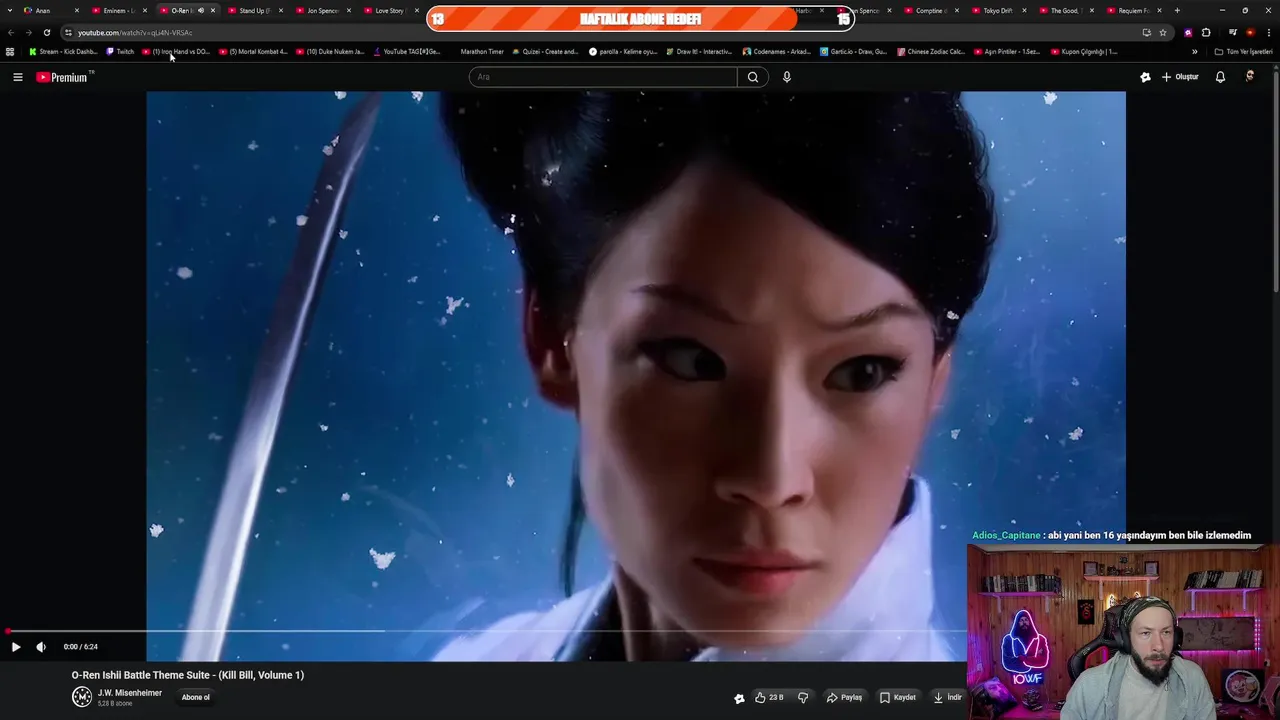The width and height of the screenshot is (1280, 720).
Task: Install app icon in address bar
Action: [x=1146, y=32]
